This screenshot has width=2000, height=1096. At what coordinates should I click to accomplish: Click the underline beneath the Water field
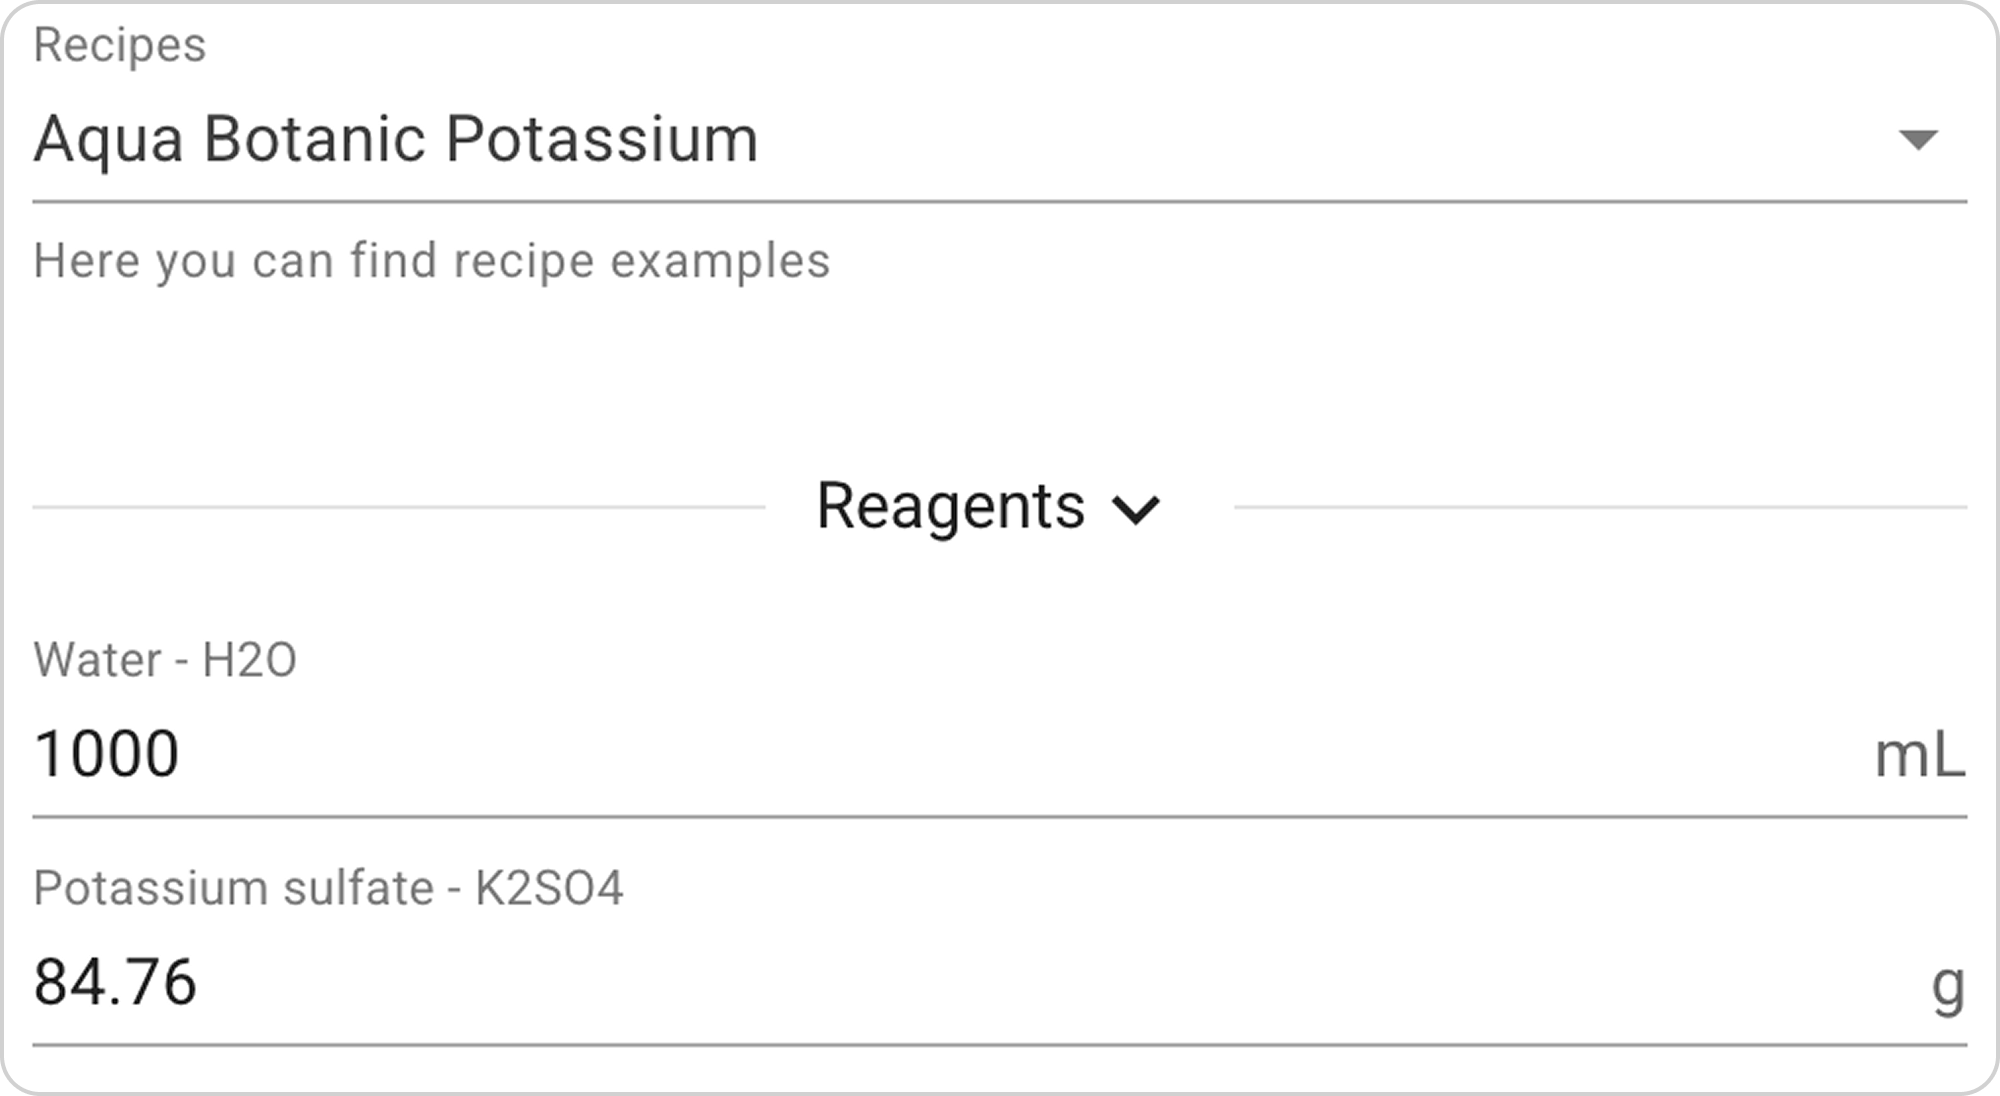click(1000, 817)
